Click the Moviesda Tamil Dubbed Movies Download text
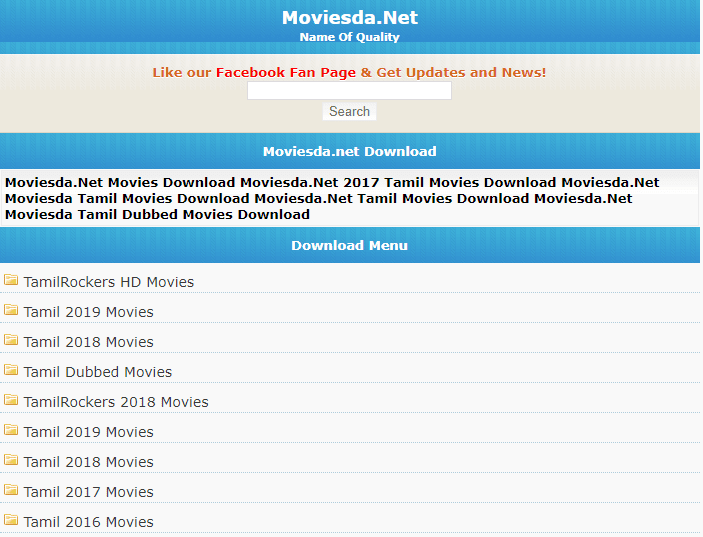Viewport: 703px width, 537px height. click(x=157, y=214)
